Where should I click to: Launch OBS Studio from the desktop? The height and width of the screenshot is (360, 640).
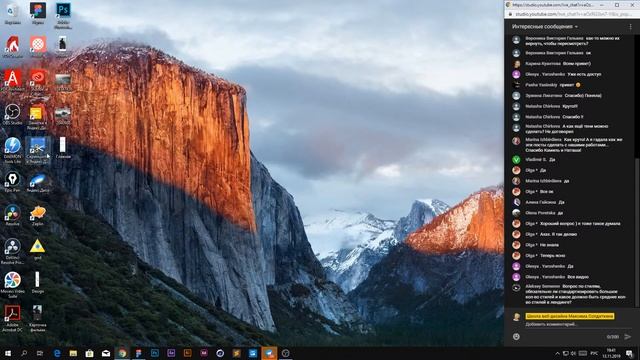[13, 114]
